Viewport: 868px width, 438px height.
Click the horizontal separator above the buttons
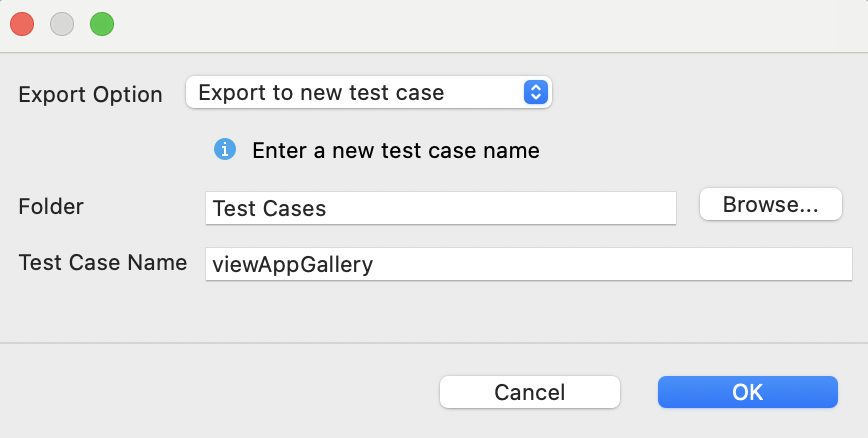tap(434, 343)
